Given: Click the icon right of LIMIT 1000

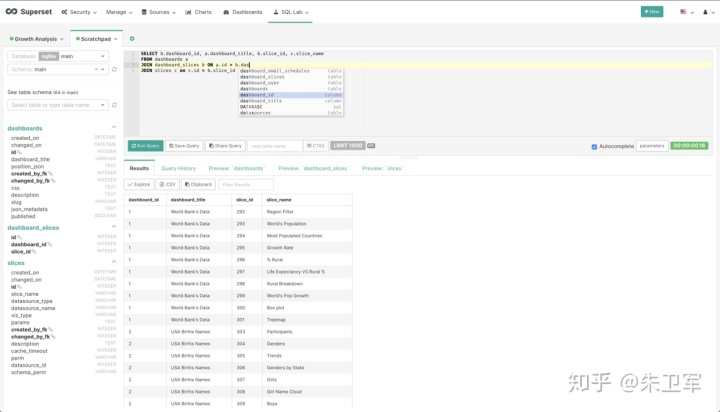Looking at the screenshot, I should click(371, 146).
